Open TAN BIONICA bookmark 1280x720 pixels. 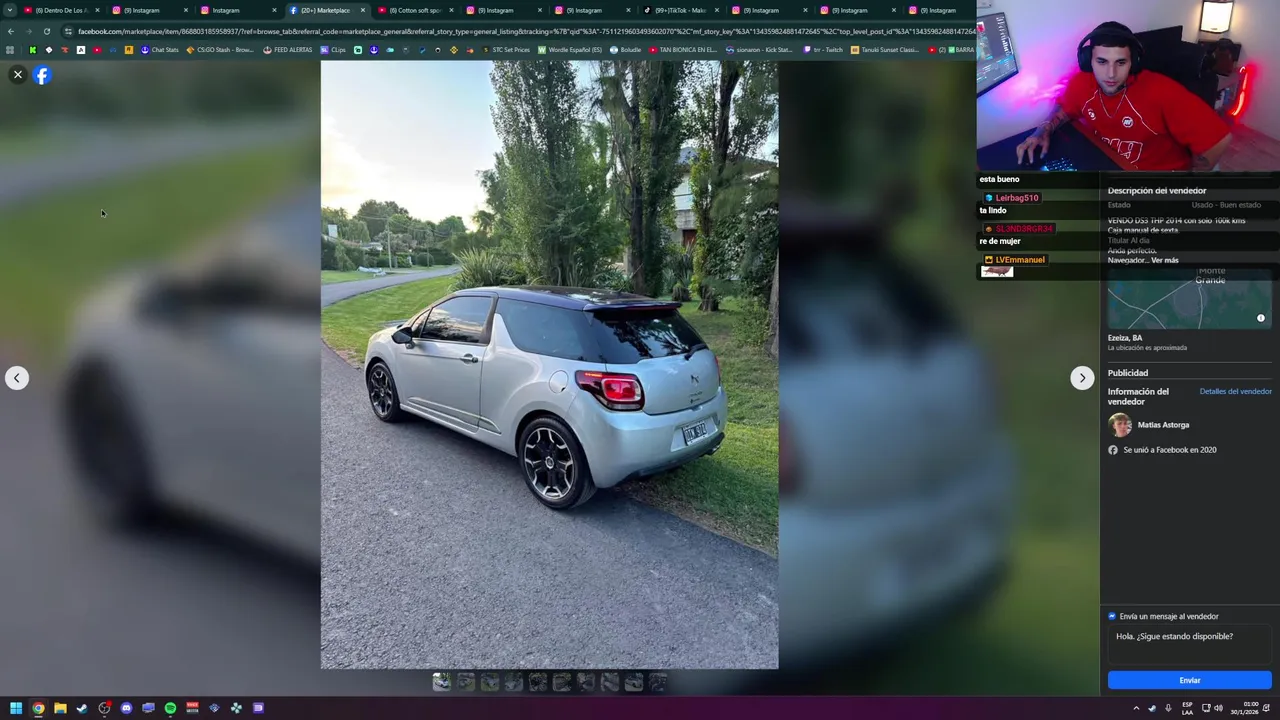pos(683,49)
